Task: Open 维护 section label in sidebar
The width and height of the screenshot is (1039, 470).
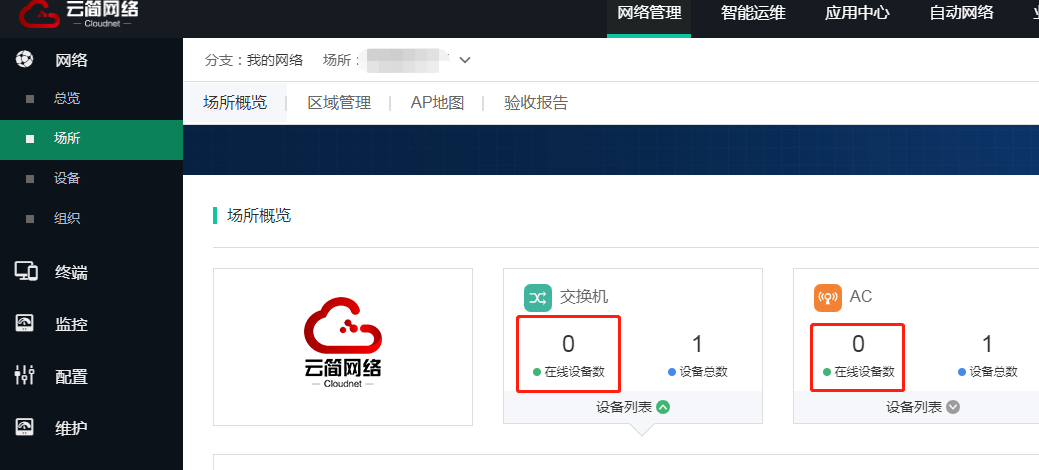Action: 72,428
